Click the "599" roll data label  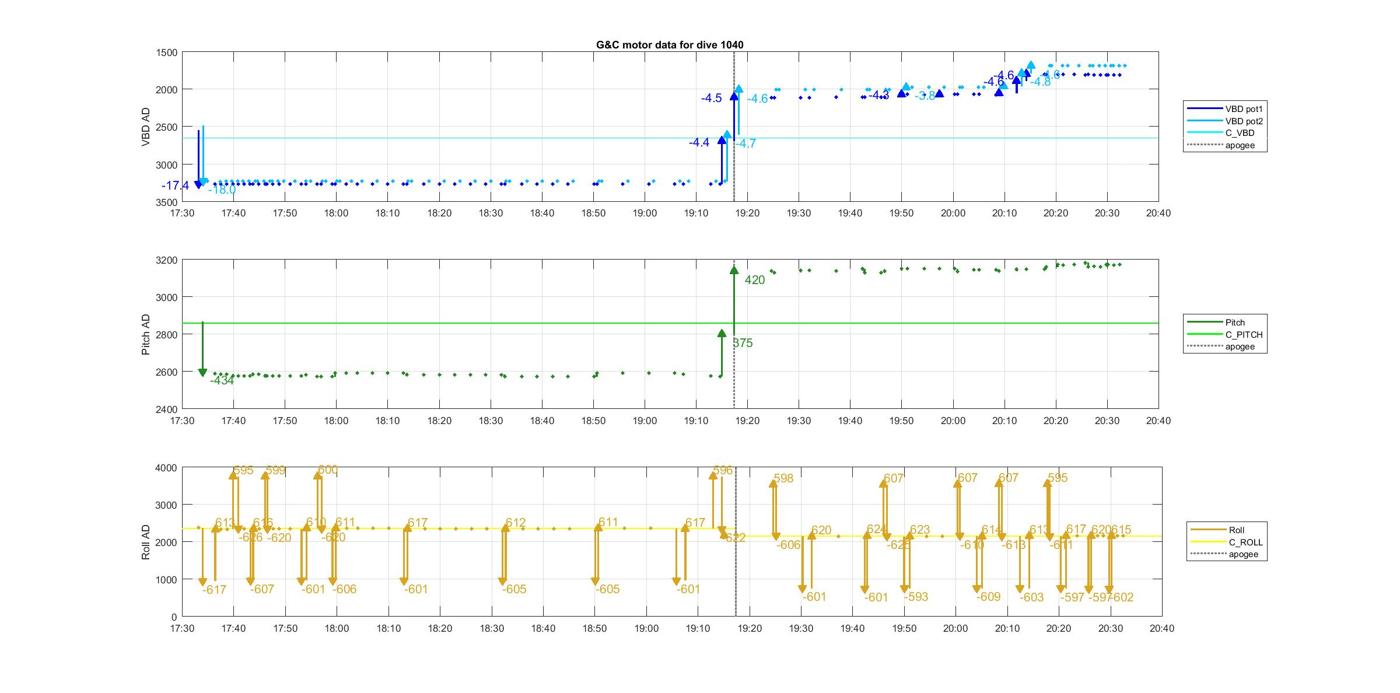[276, 471]
